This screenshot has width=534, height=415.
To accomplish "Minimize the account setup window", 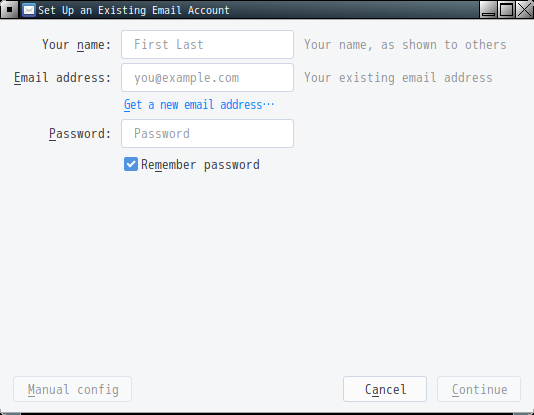I will [x=488, y=10].
